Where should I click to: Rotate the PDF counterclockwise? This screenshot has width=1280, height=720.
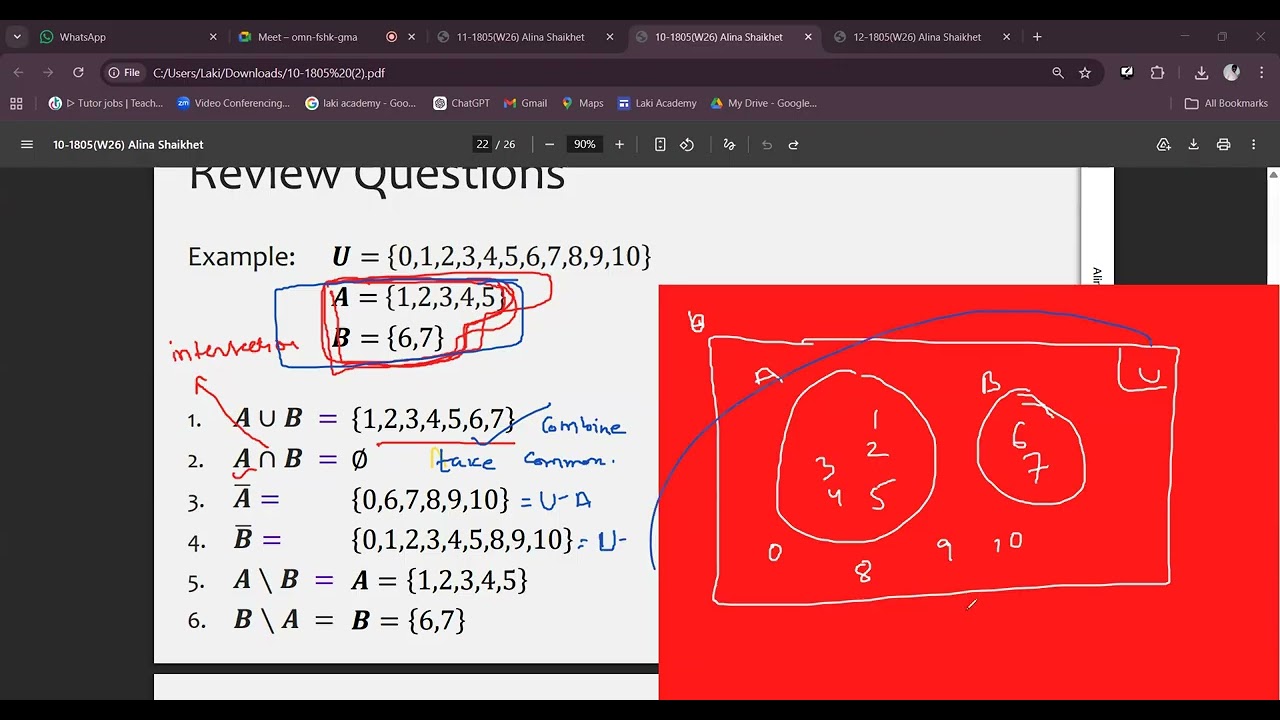pyautogui.click(x=687, y=145)
